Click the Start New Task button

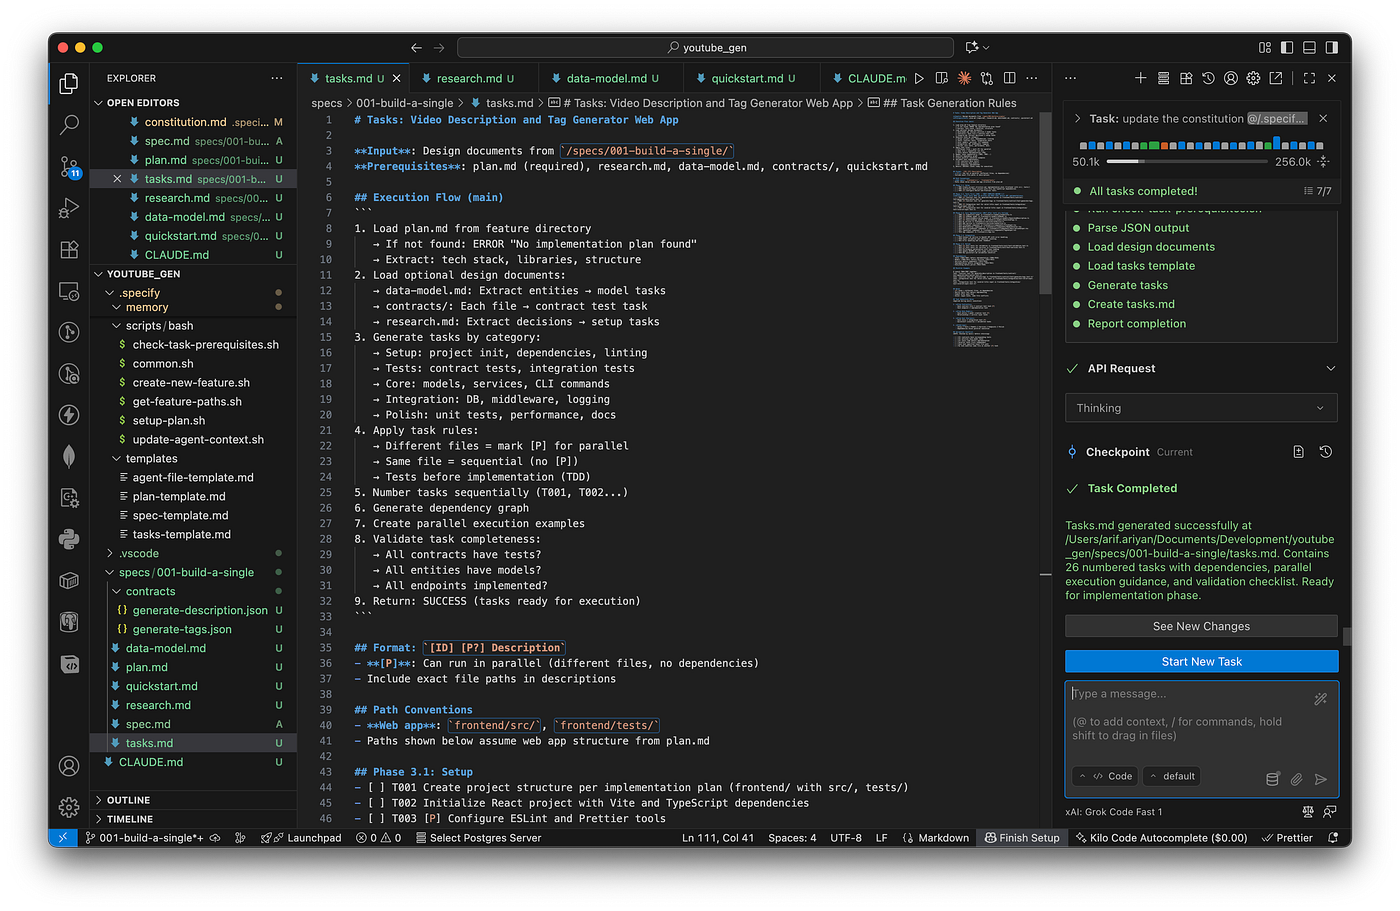1201,662
